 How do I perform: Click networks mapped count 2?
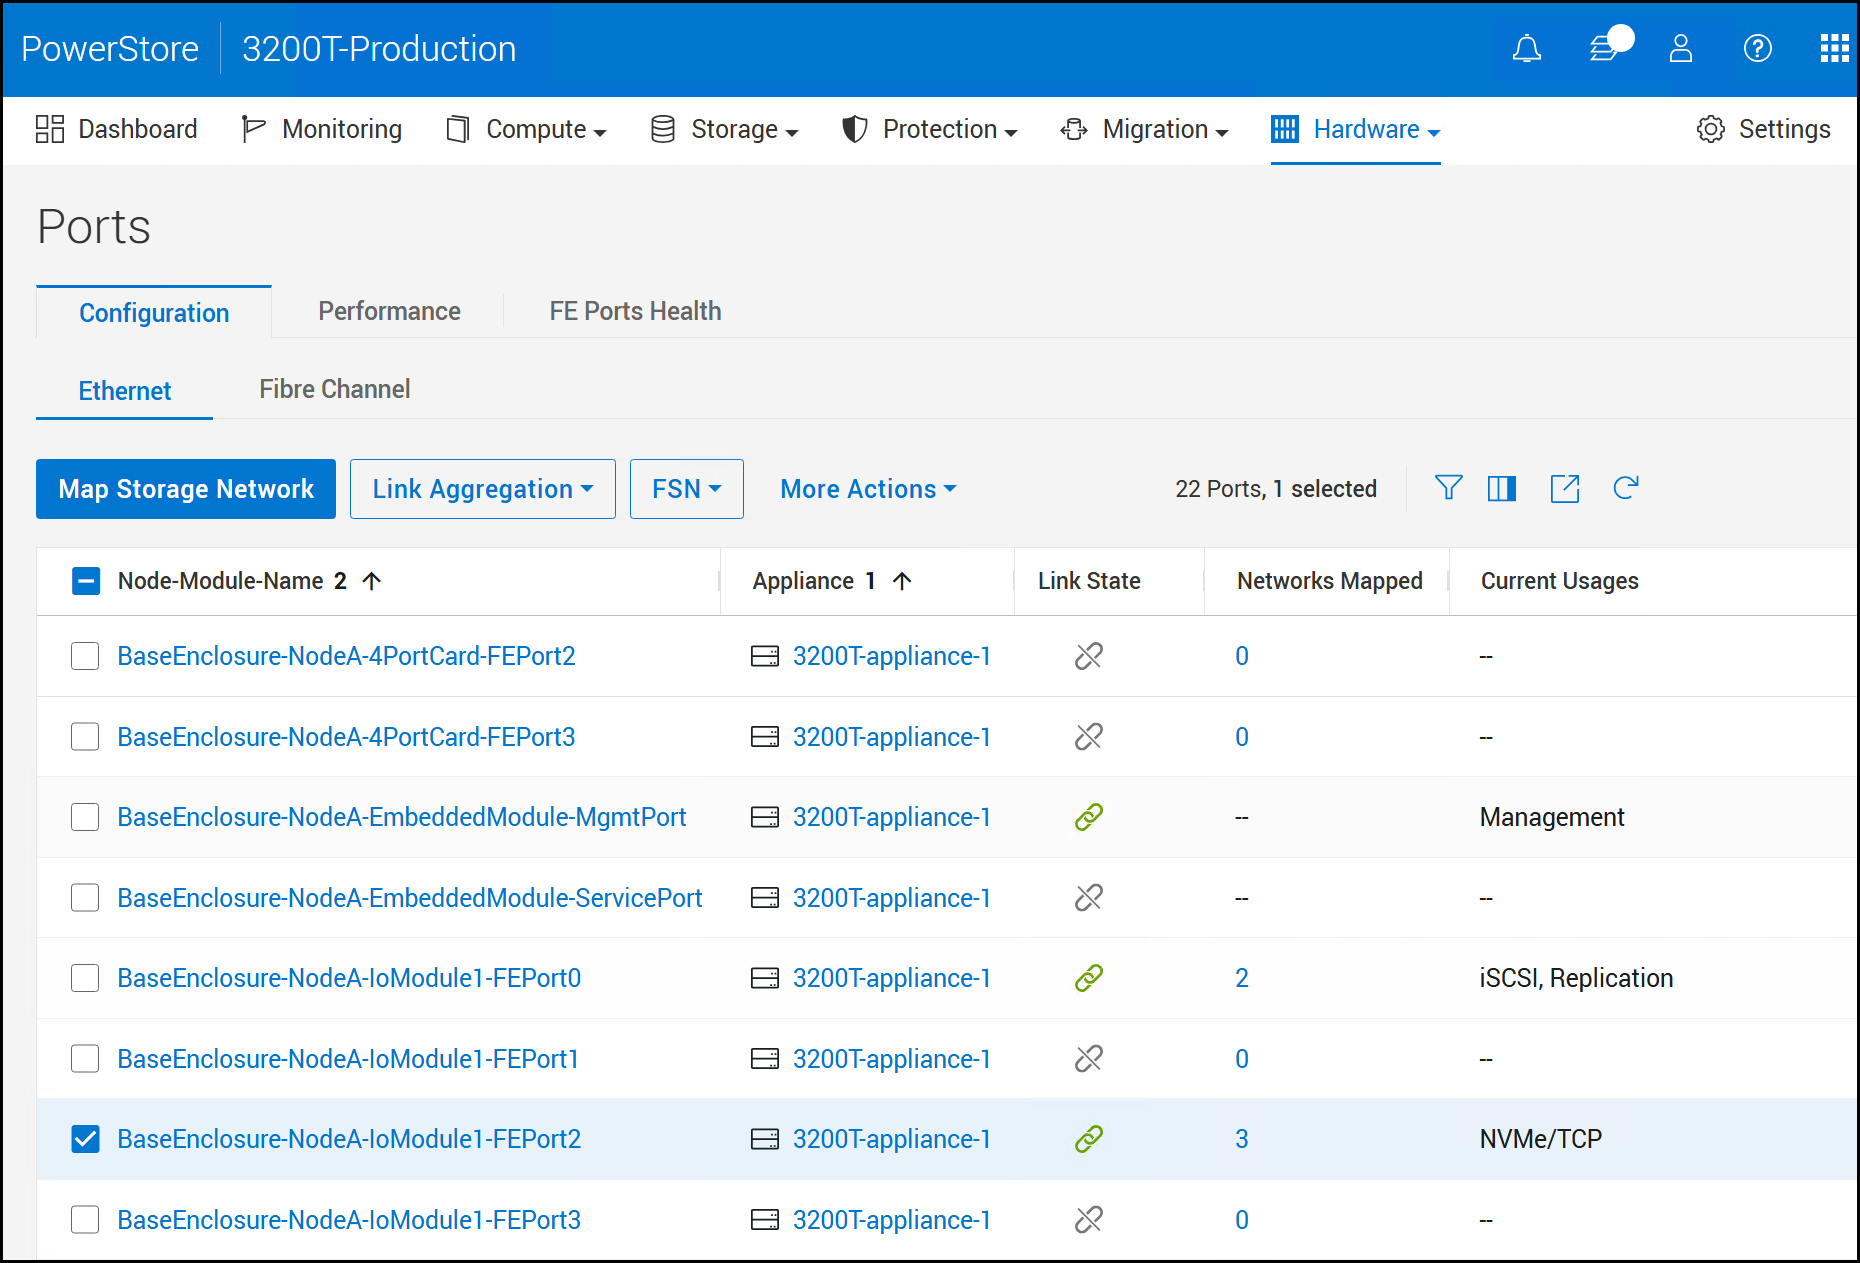[x=1241, y=978]
